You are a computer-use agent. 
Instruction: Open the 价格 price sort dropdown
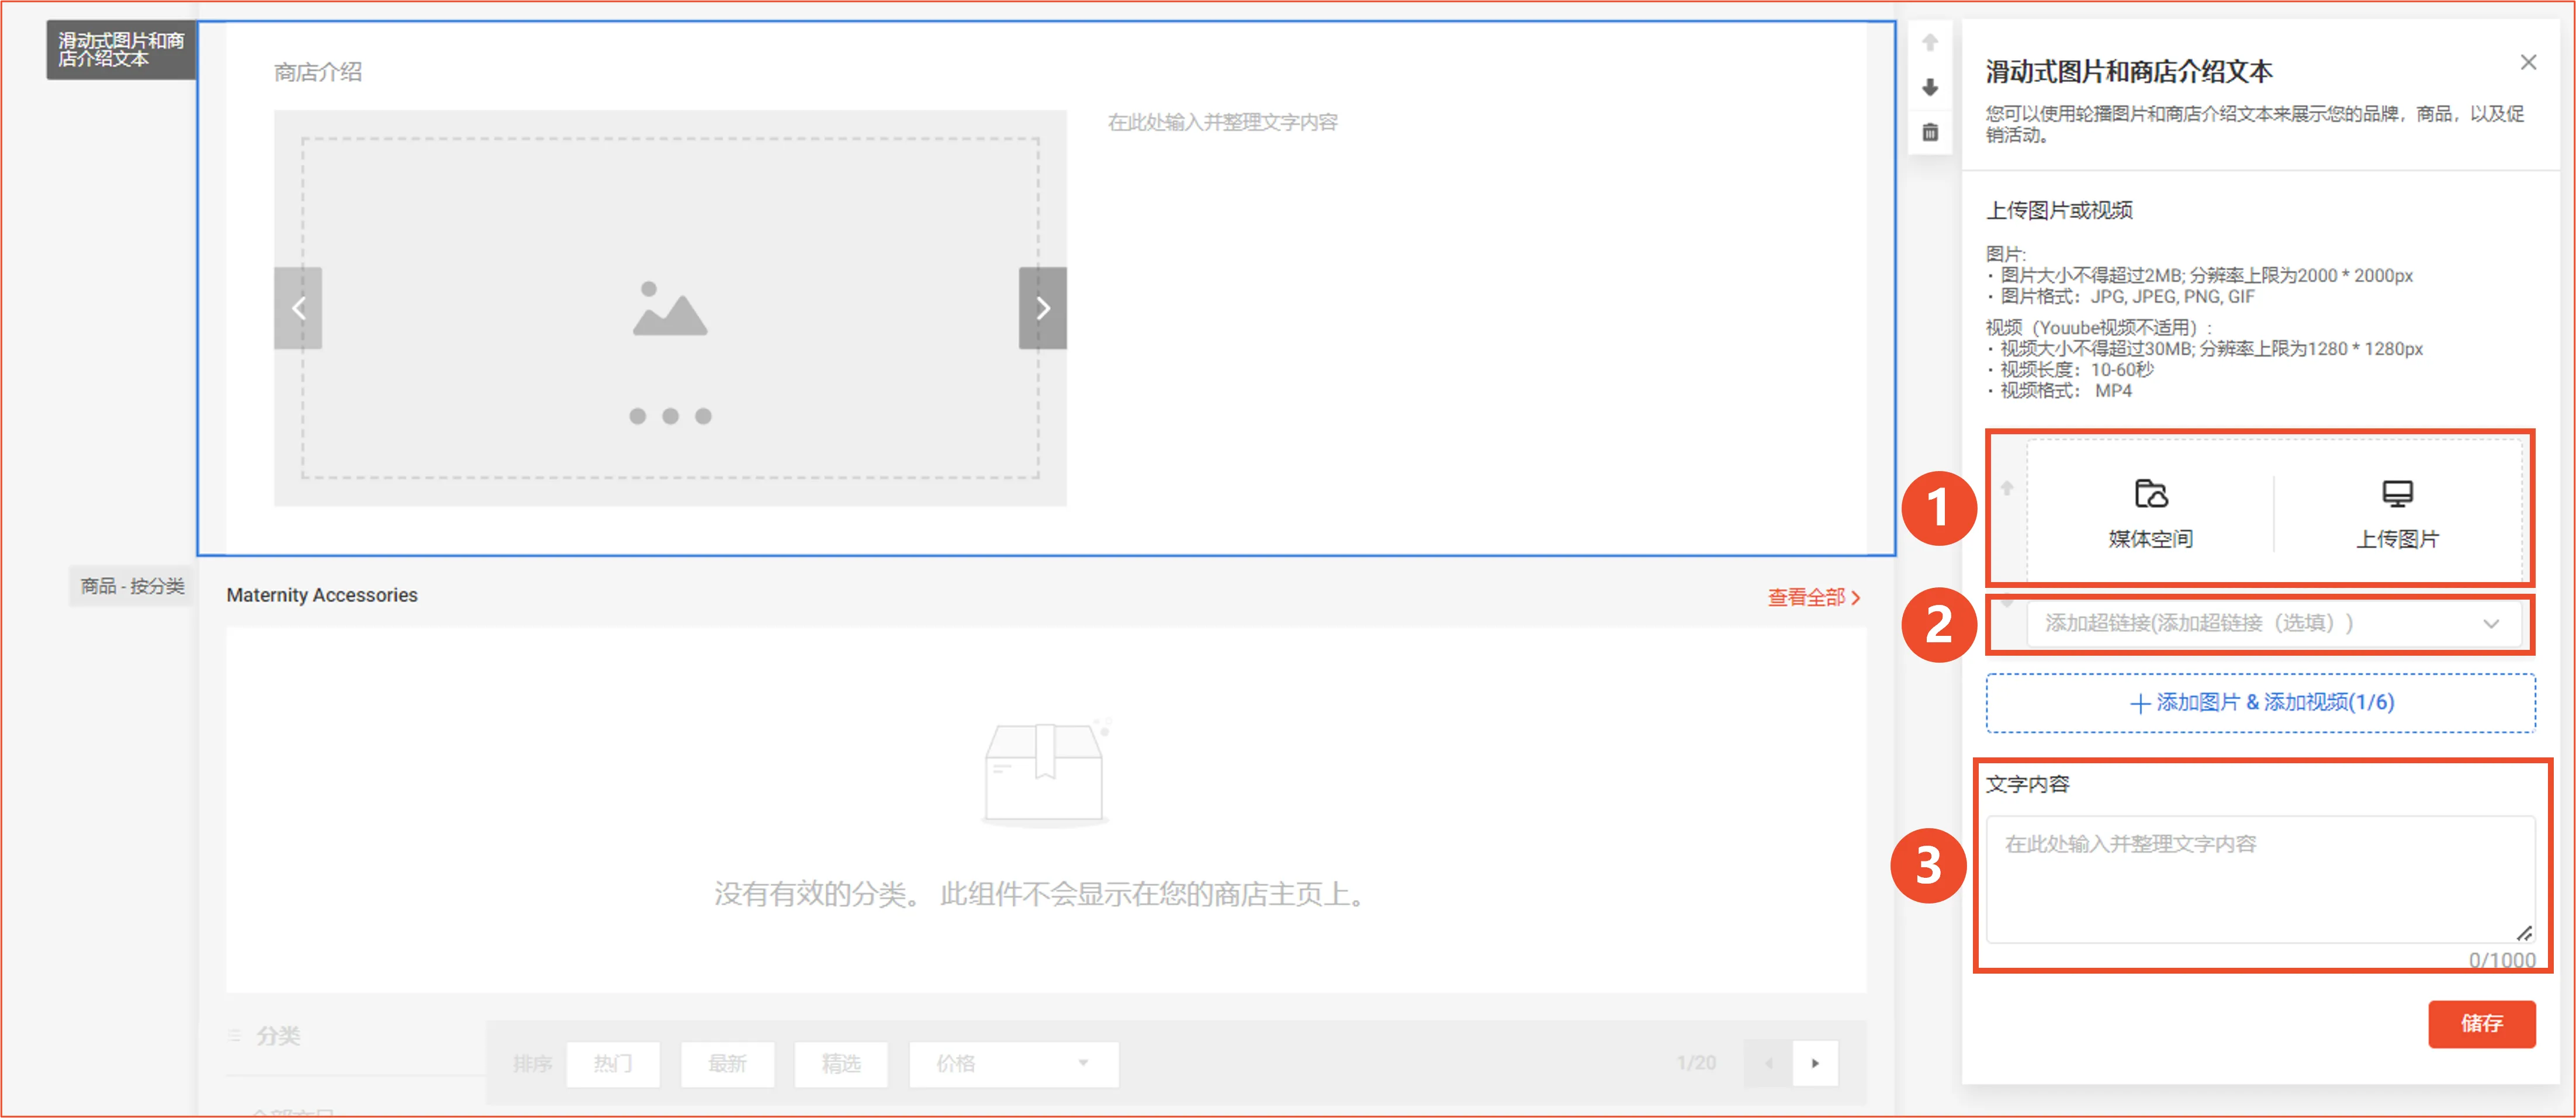click(x=1012, y=1064)
